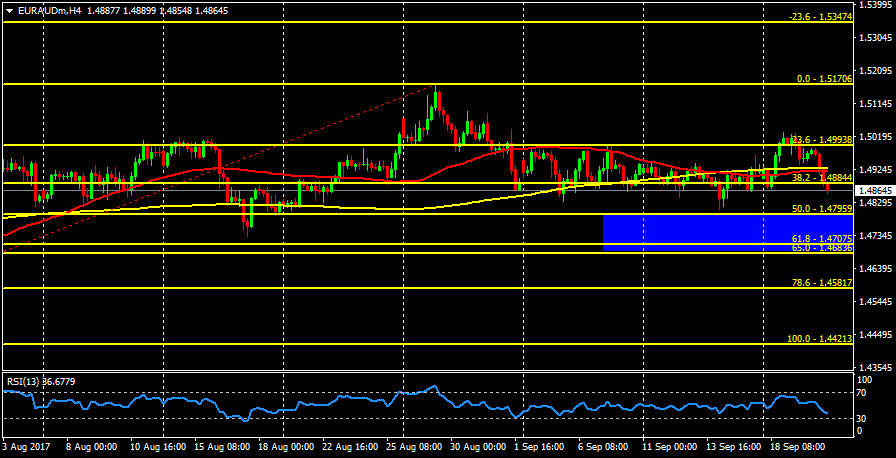Select the 23.6 - 1.49938 Fibonacci level label
The image size is (896, 458).
(x=820, y=140)
